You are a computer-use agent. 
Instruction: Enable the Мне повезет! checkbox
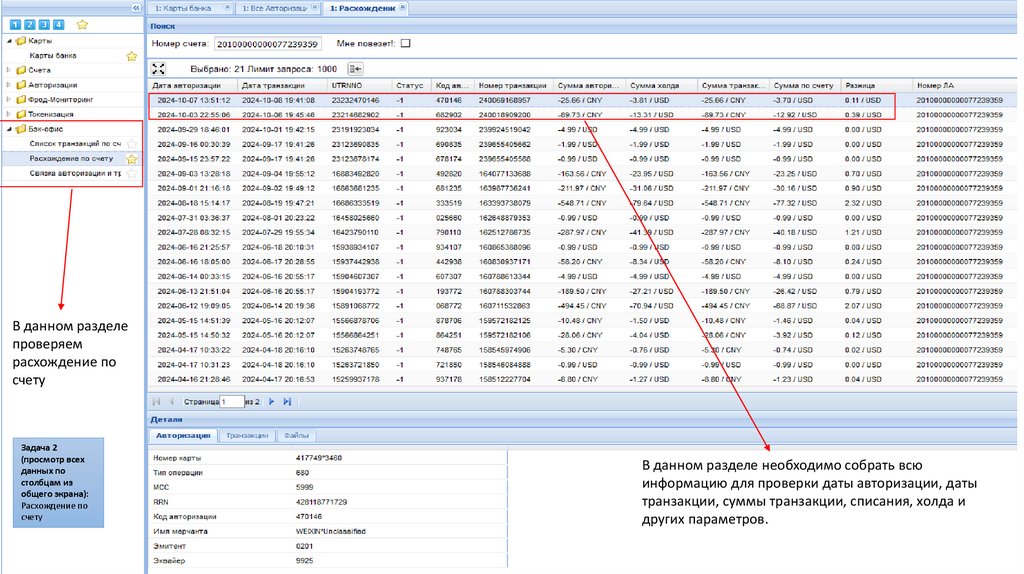point(405,44)
